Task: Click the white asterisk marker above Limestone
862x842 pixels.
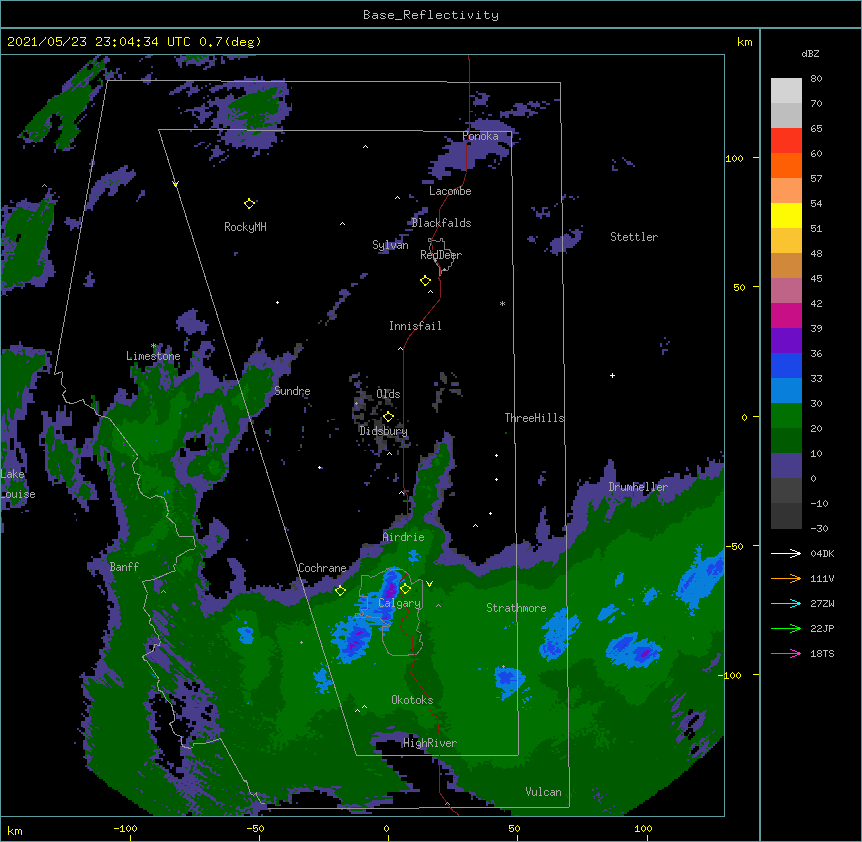Action: point(153,346)
